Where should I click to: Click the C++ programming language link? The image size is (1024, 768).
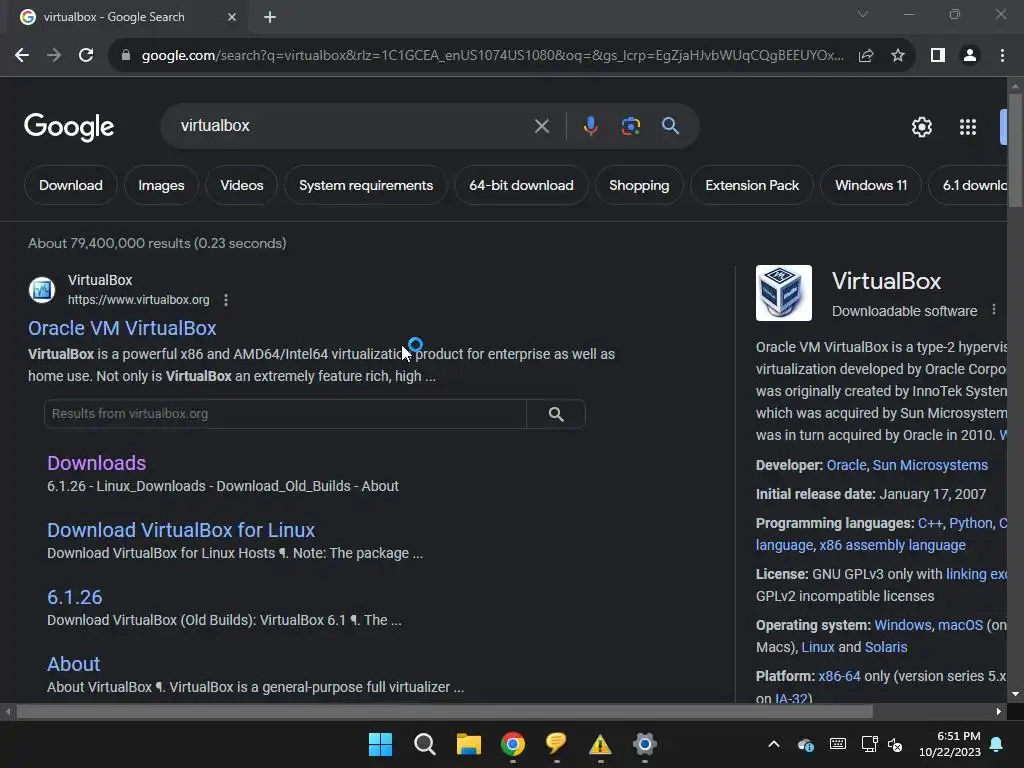930,523
